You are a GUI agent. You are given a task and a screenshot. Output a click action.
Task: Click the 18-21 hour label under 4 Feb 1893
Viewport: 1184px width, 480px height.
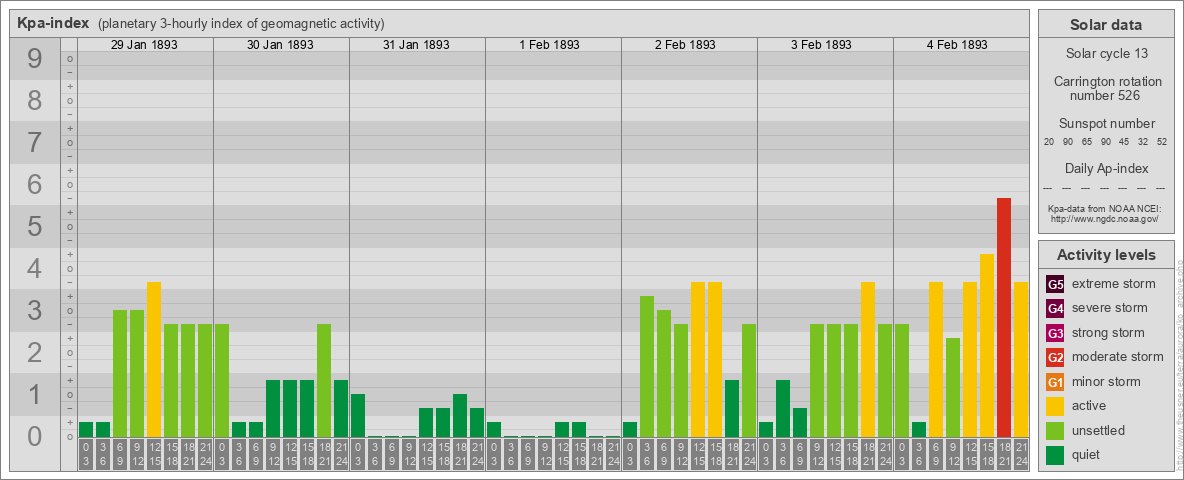[x=1004, y=454]
